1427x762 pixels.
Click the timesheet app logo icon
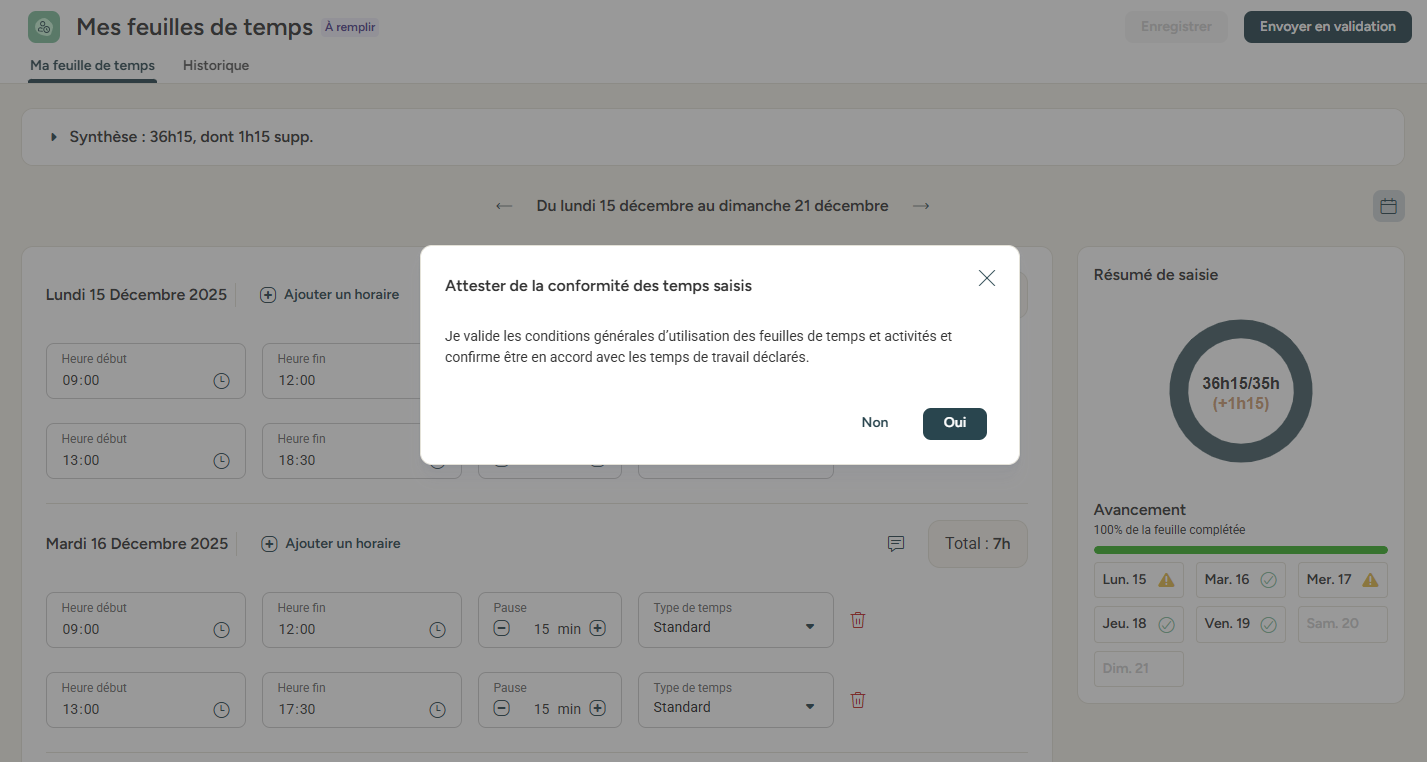[x=44, y=27]
